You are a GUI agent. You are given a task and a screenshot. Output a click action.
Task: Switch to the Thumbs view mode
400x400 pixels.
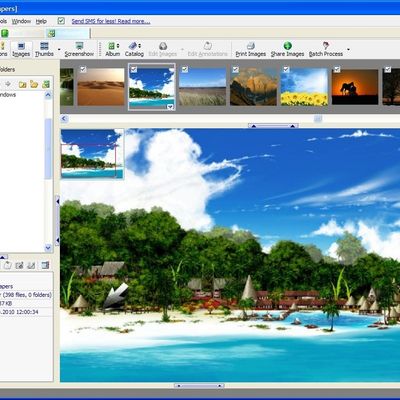(x=44, y=49)
